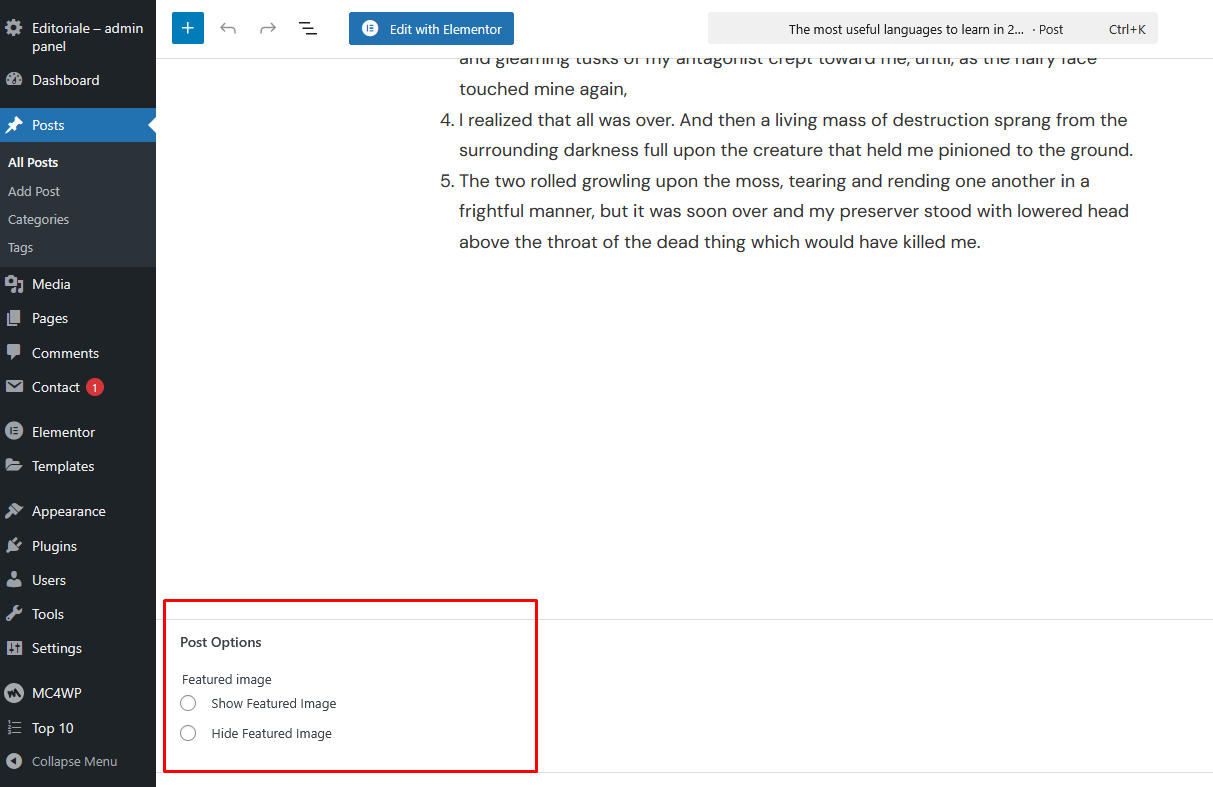Open the post title command palette bar
This screenshot has height=787, width=1213.
coord(931,29)
